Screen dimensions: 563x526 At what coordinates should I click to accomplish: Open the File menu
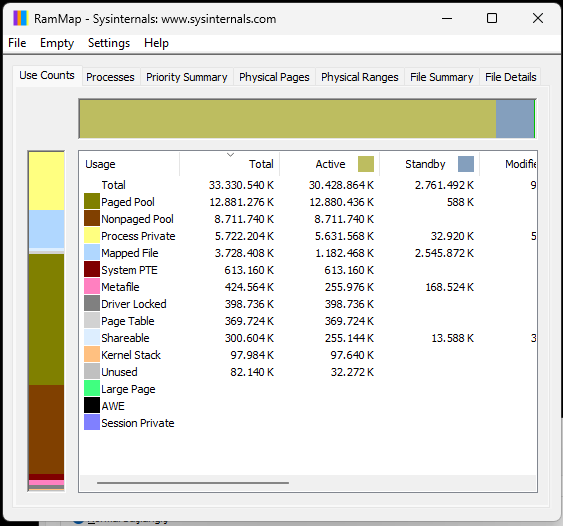(17, 43)
